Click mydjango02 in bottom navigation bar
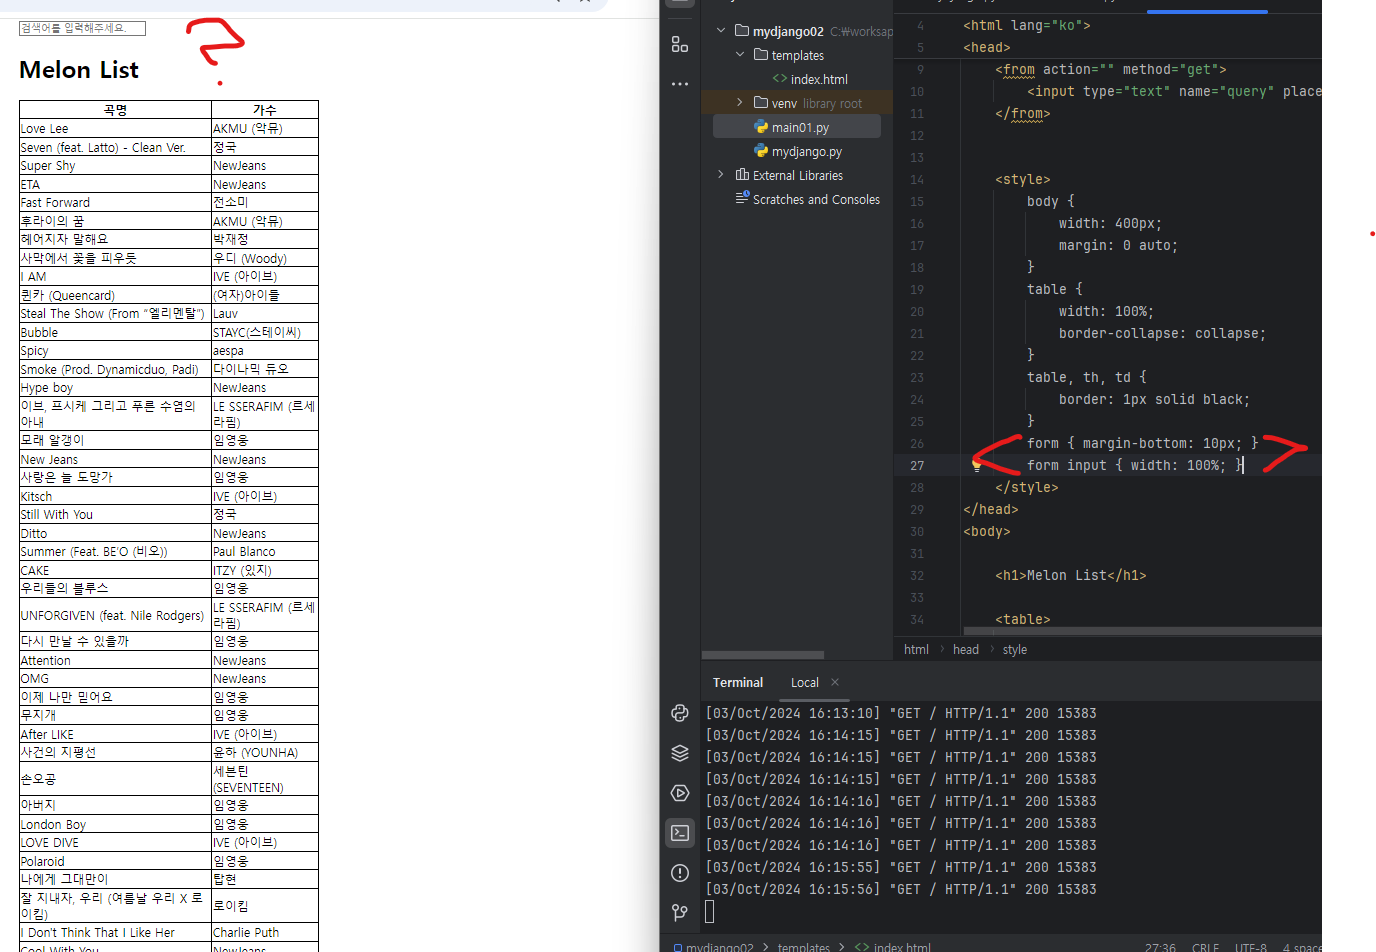Screen dimensions: 1376x952 click(x=719, y=947)
